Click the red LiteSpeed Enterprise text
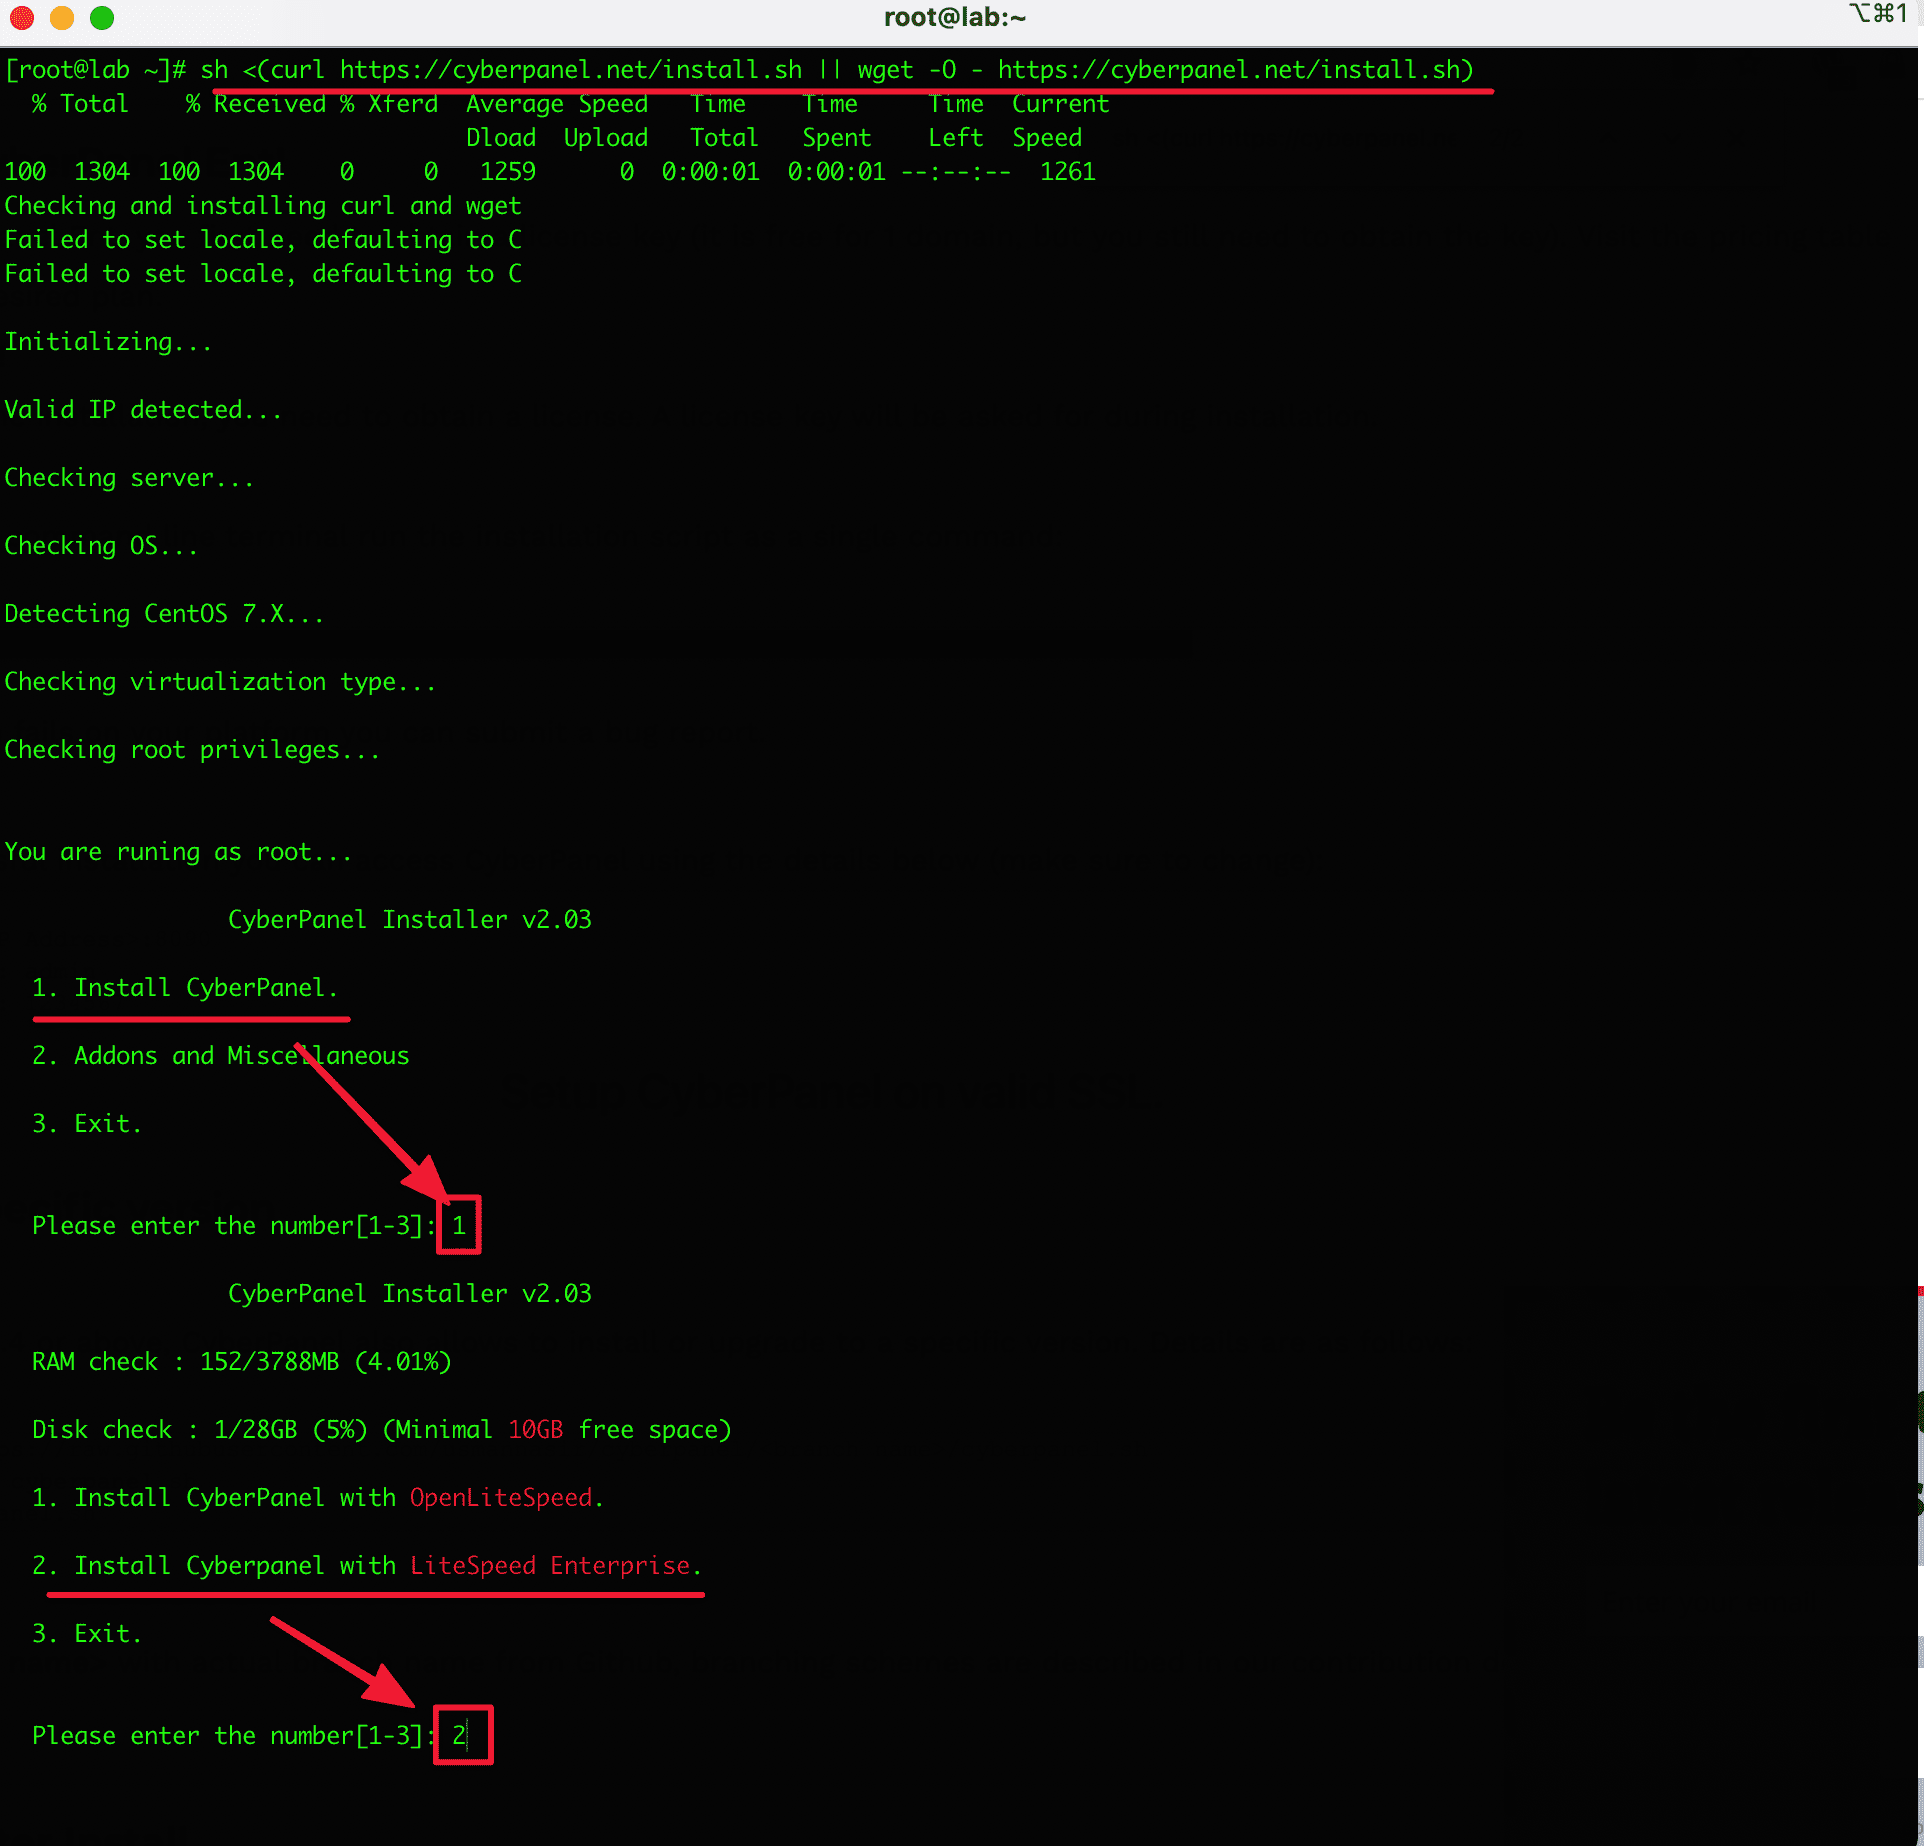 pos(550,1566)
